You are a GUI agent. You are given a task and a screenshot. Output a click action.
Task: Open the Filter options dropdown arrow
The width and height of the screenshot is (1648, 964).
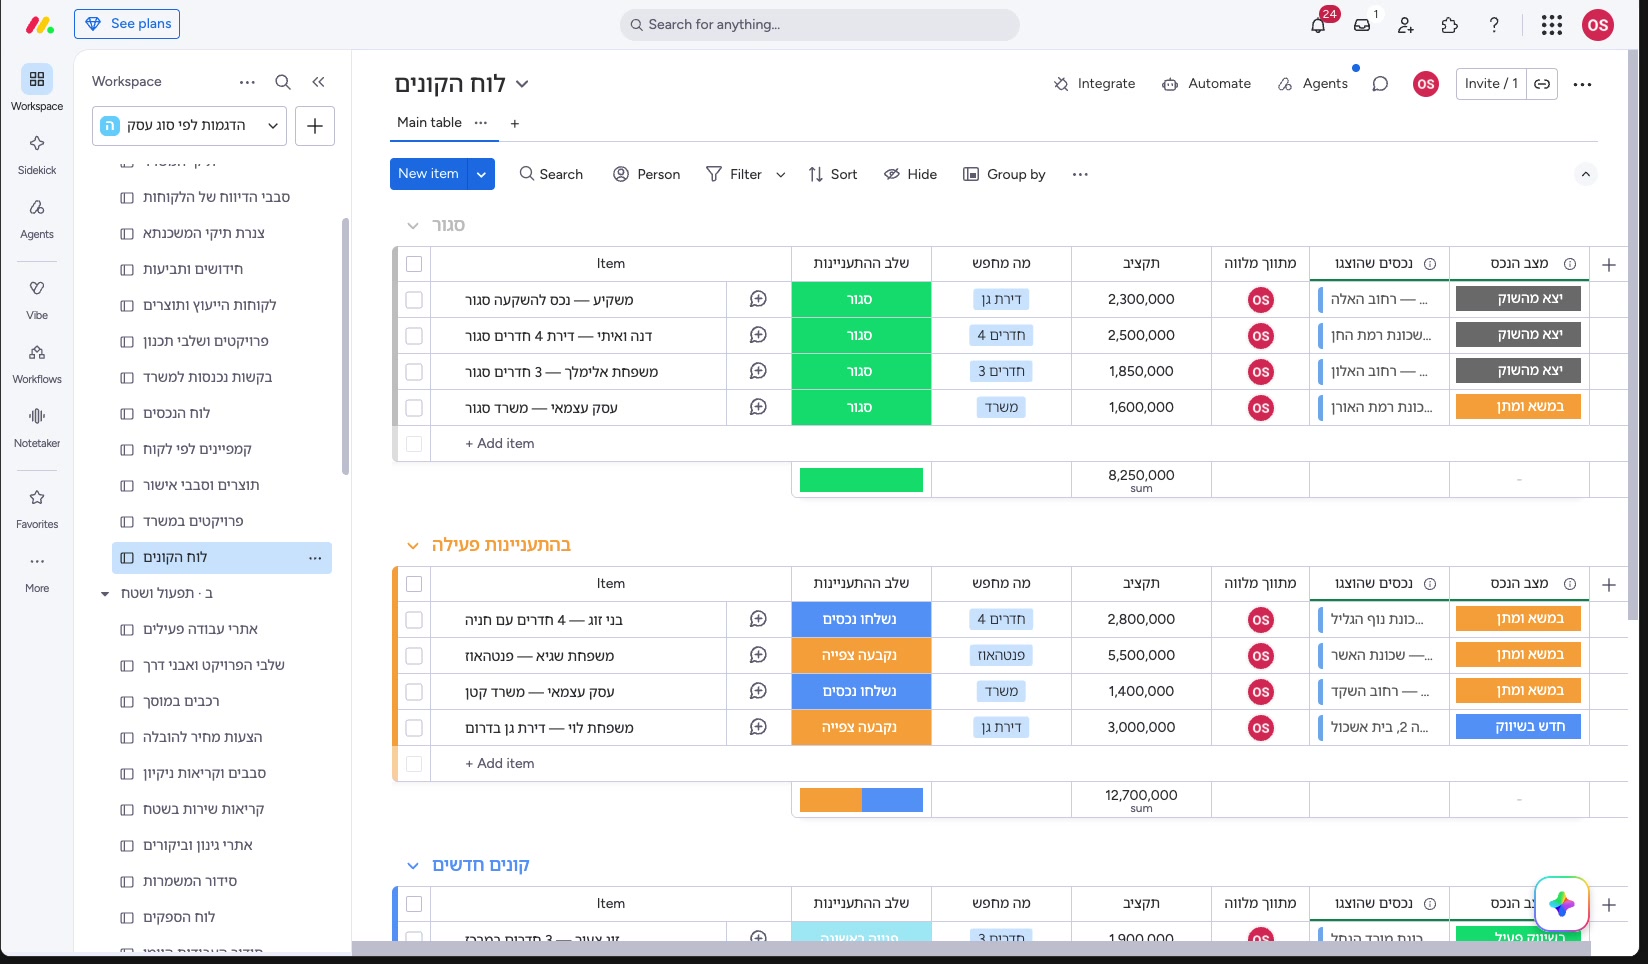pyautogui.click(x=781, y=174)
